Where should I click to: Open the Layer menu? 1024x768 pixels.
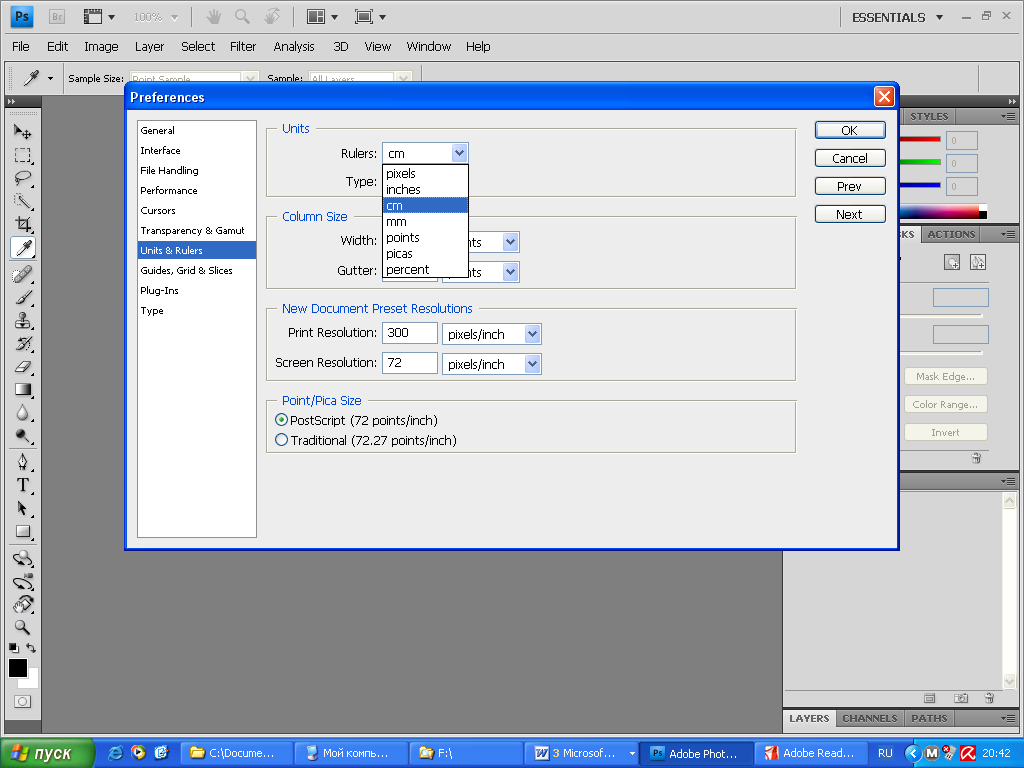pyautogui.click(x=150, y=46)
